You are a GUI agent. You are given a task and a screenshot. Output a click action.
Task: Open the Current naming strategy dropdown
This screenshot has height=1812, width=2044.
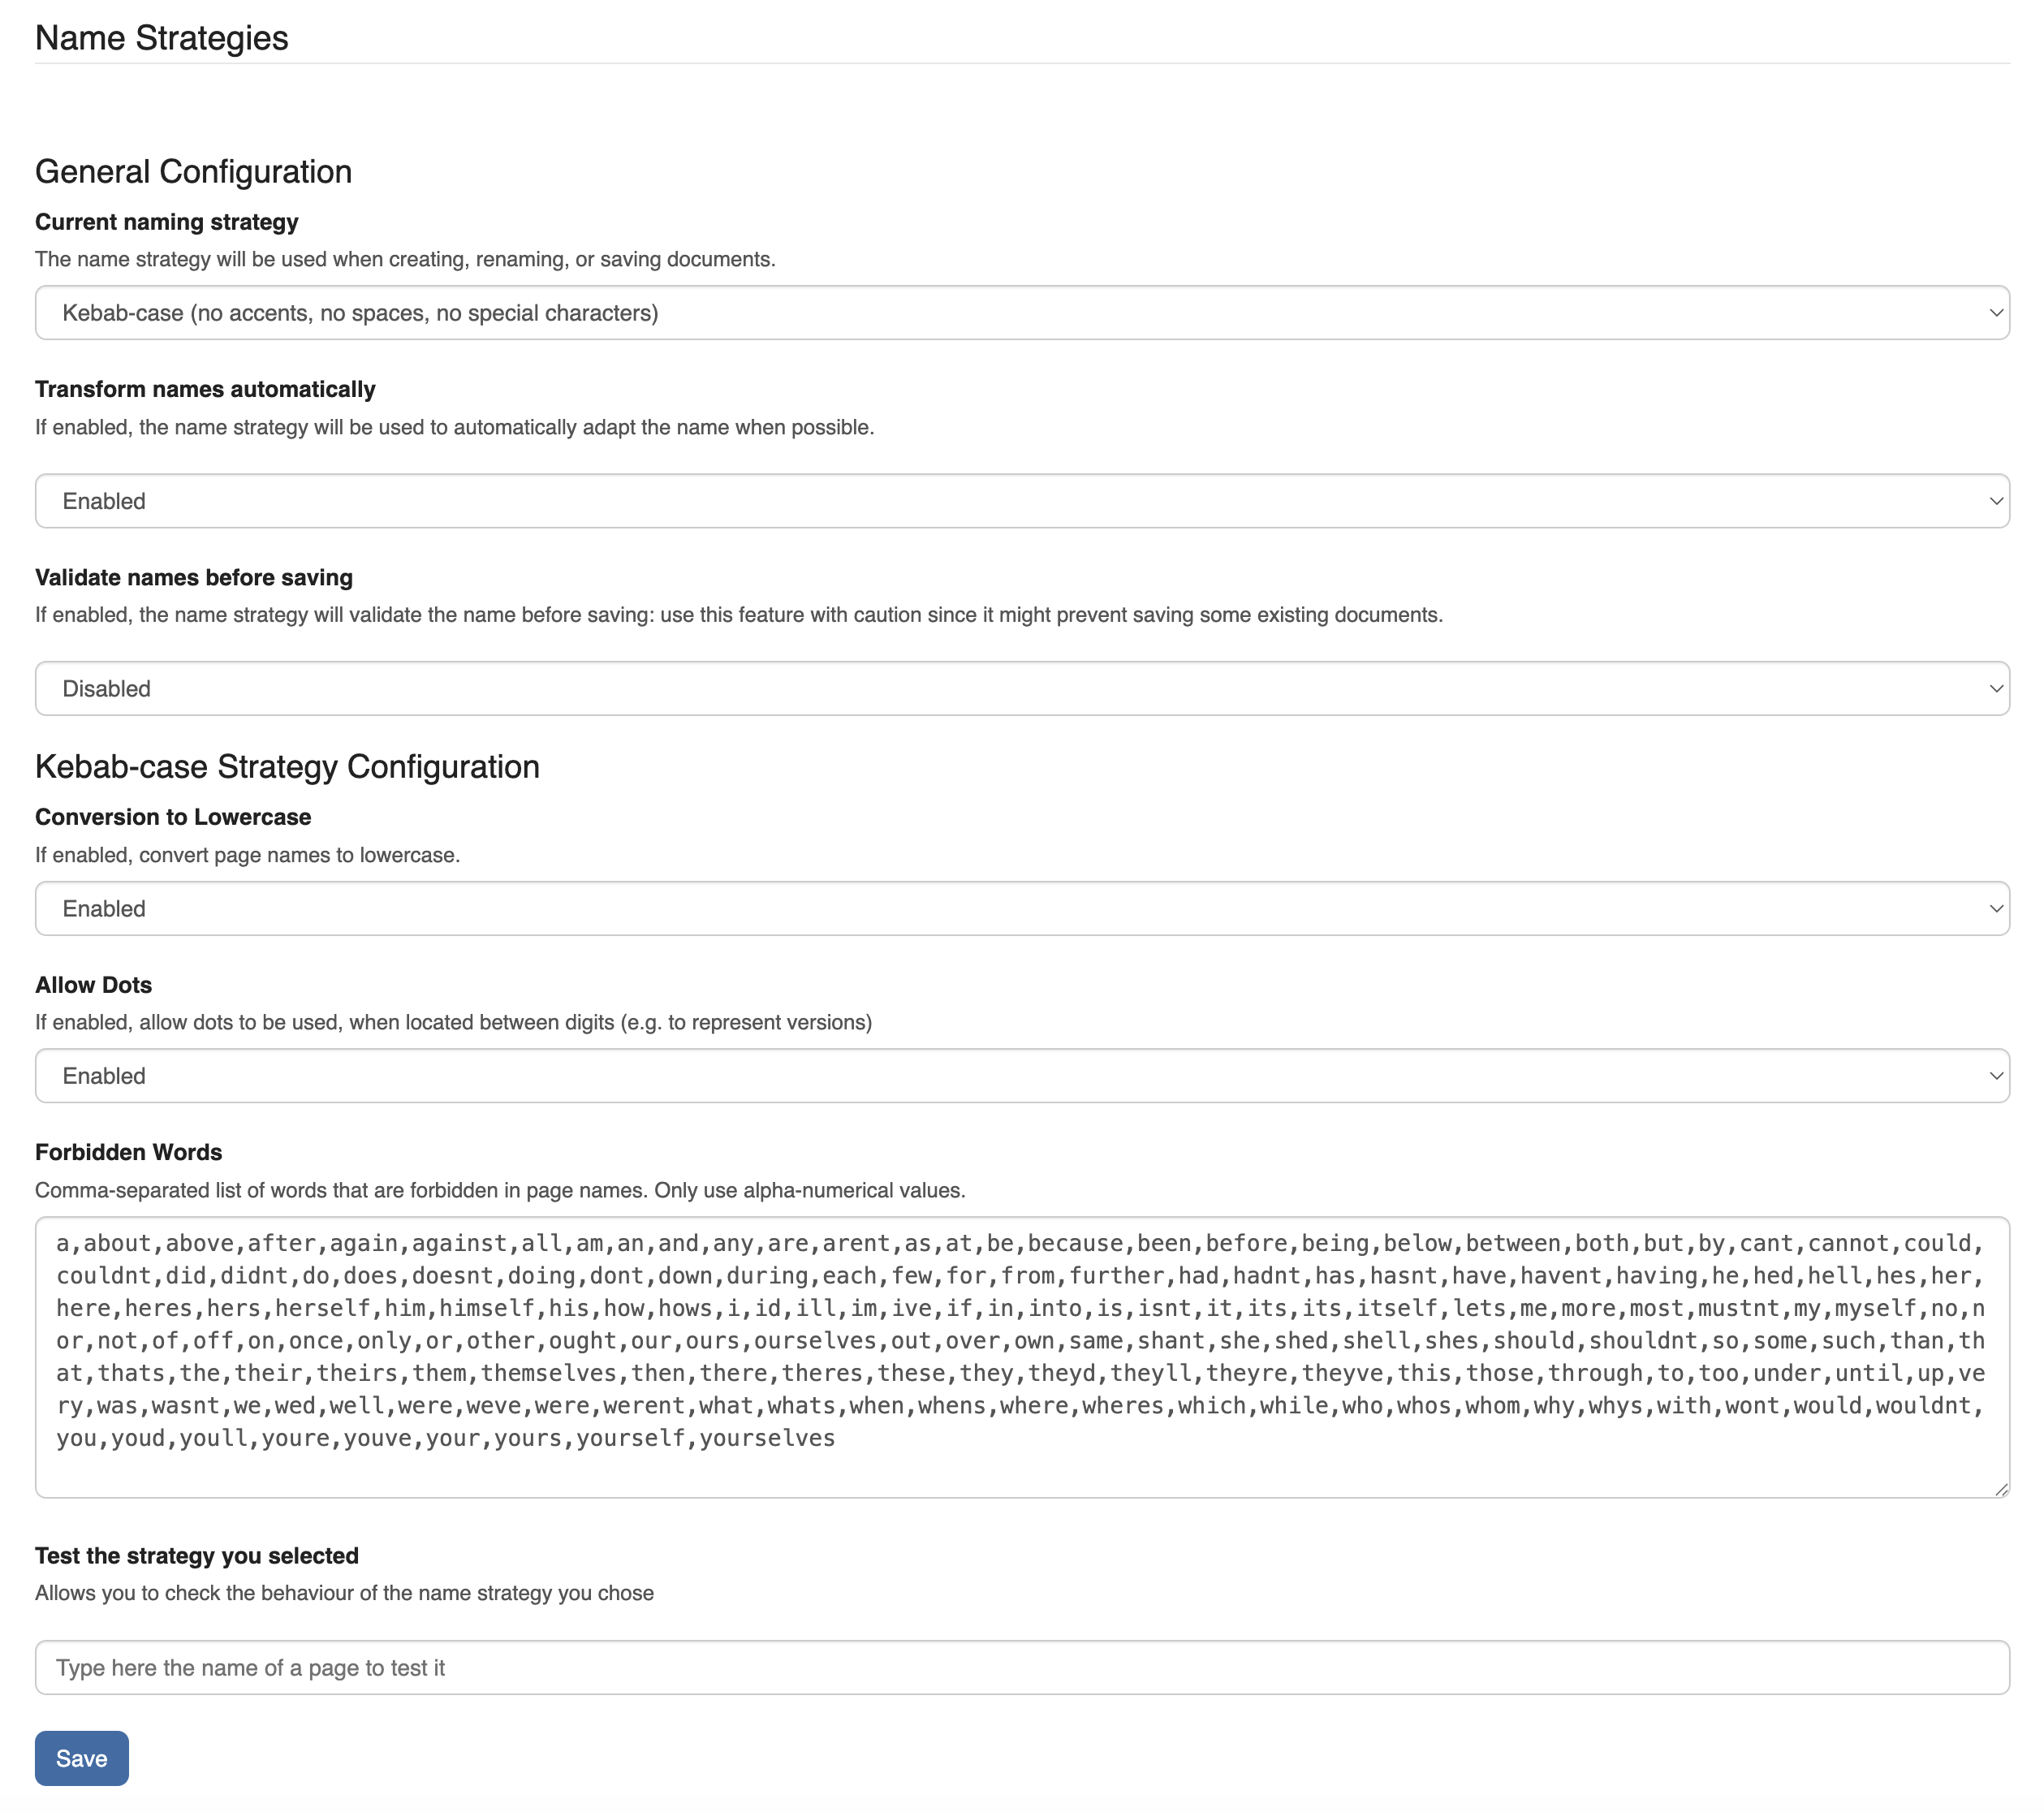point(1020,313)
